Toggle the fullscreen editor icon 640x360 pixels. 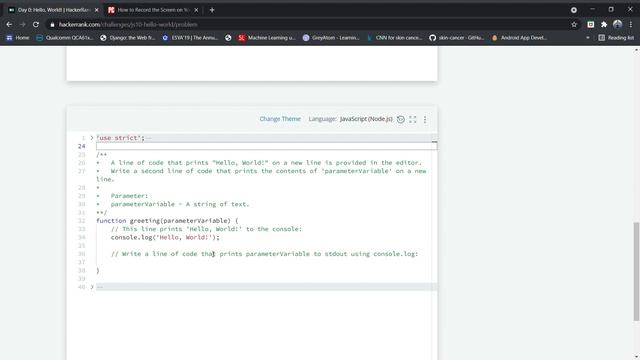tap(413, 119)
